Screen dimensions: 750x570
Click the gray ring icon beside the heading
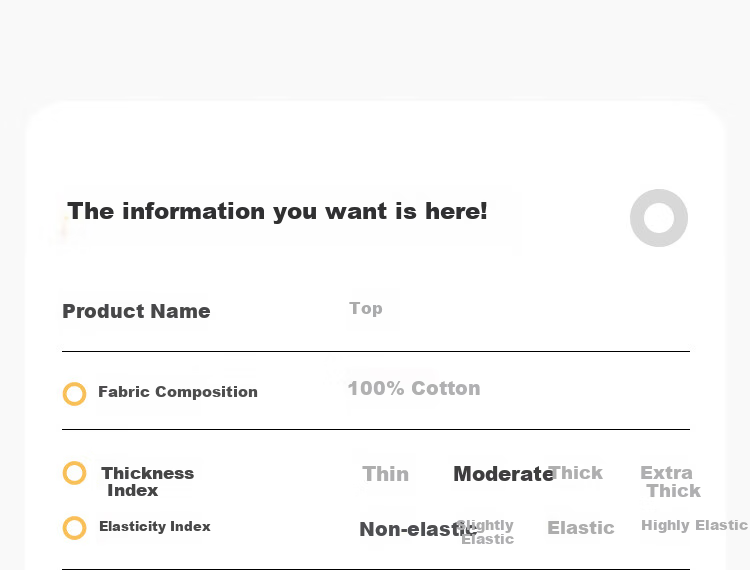coord(659,218)
